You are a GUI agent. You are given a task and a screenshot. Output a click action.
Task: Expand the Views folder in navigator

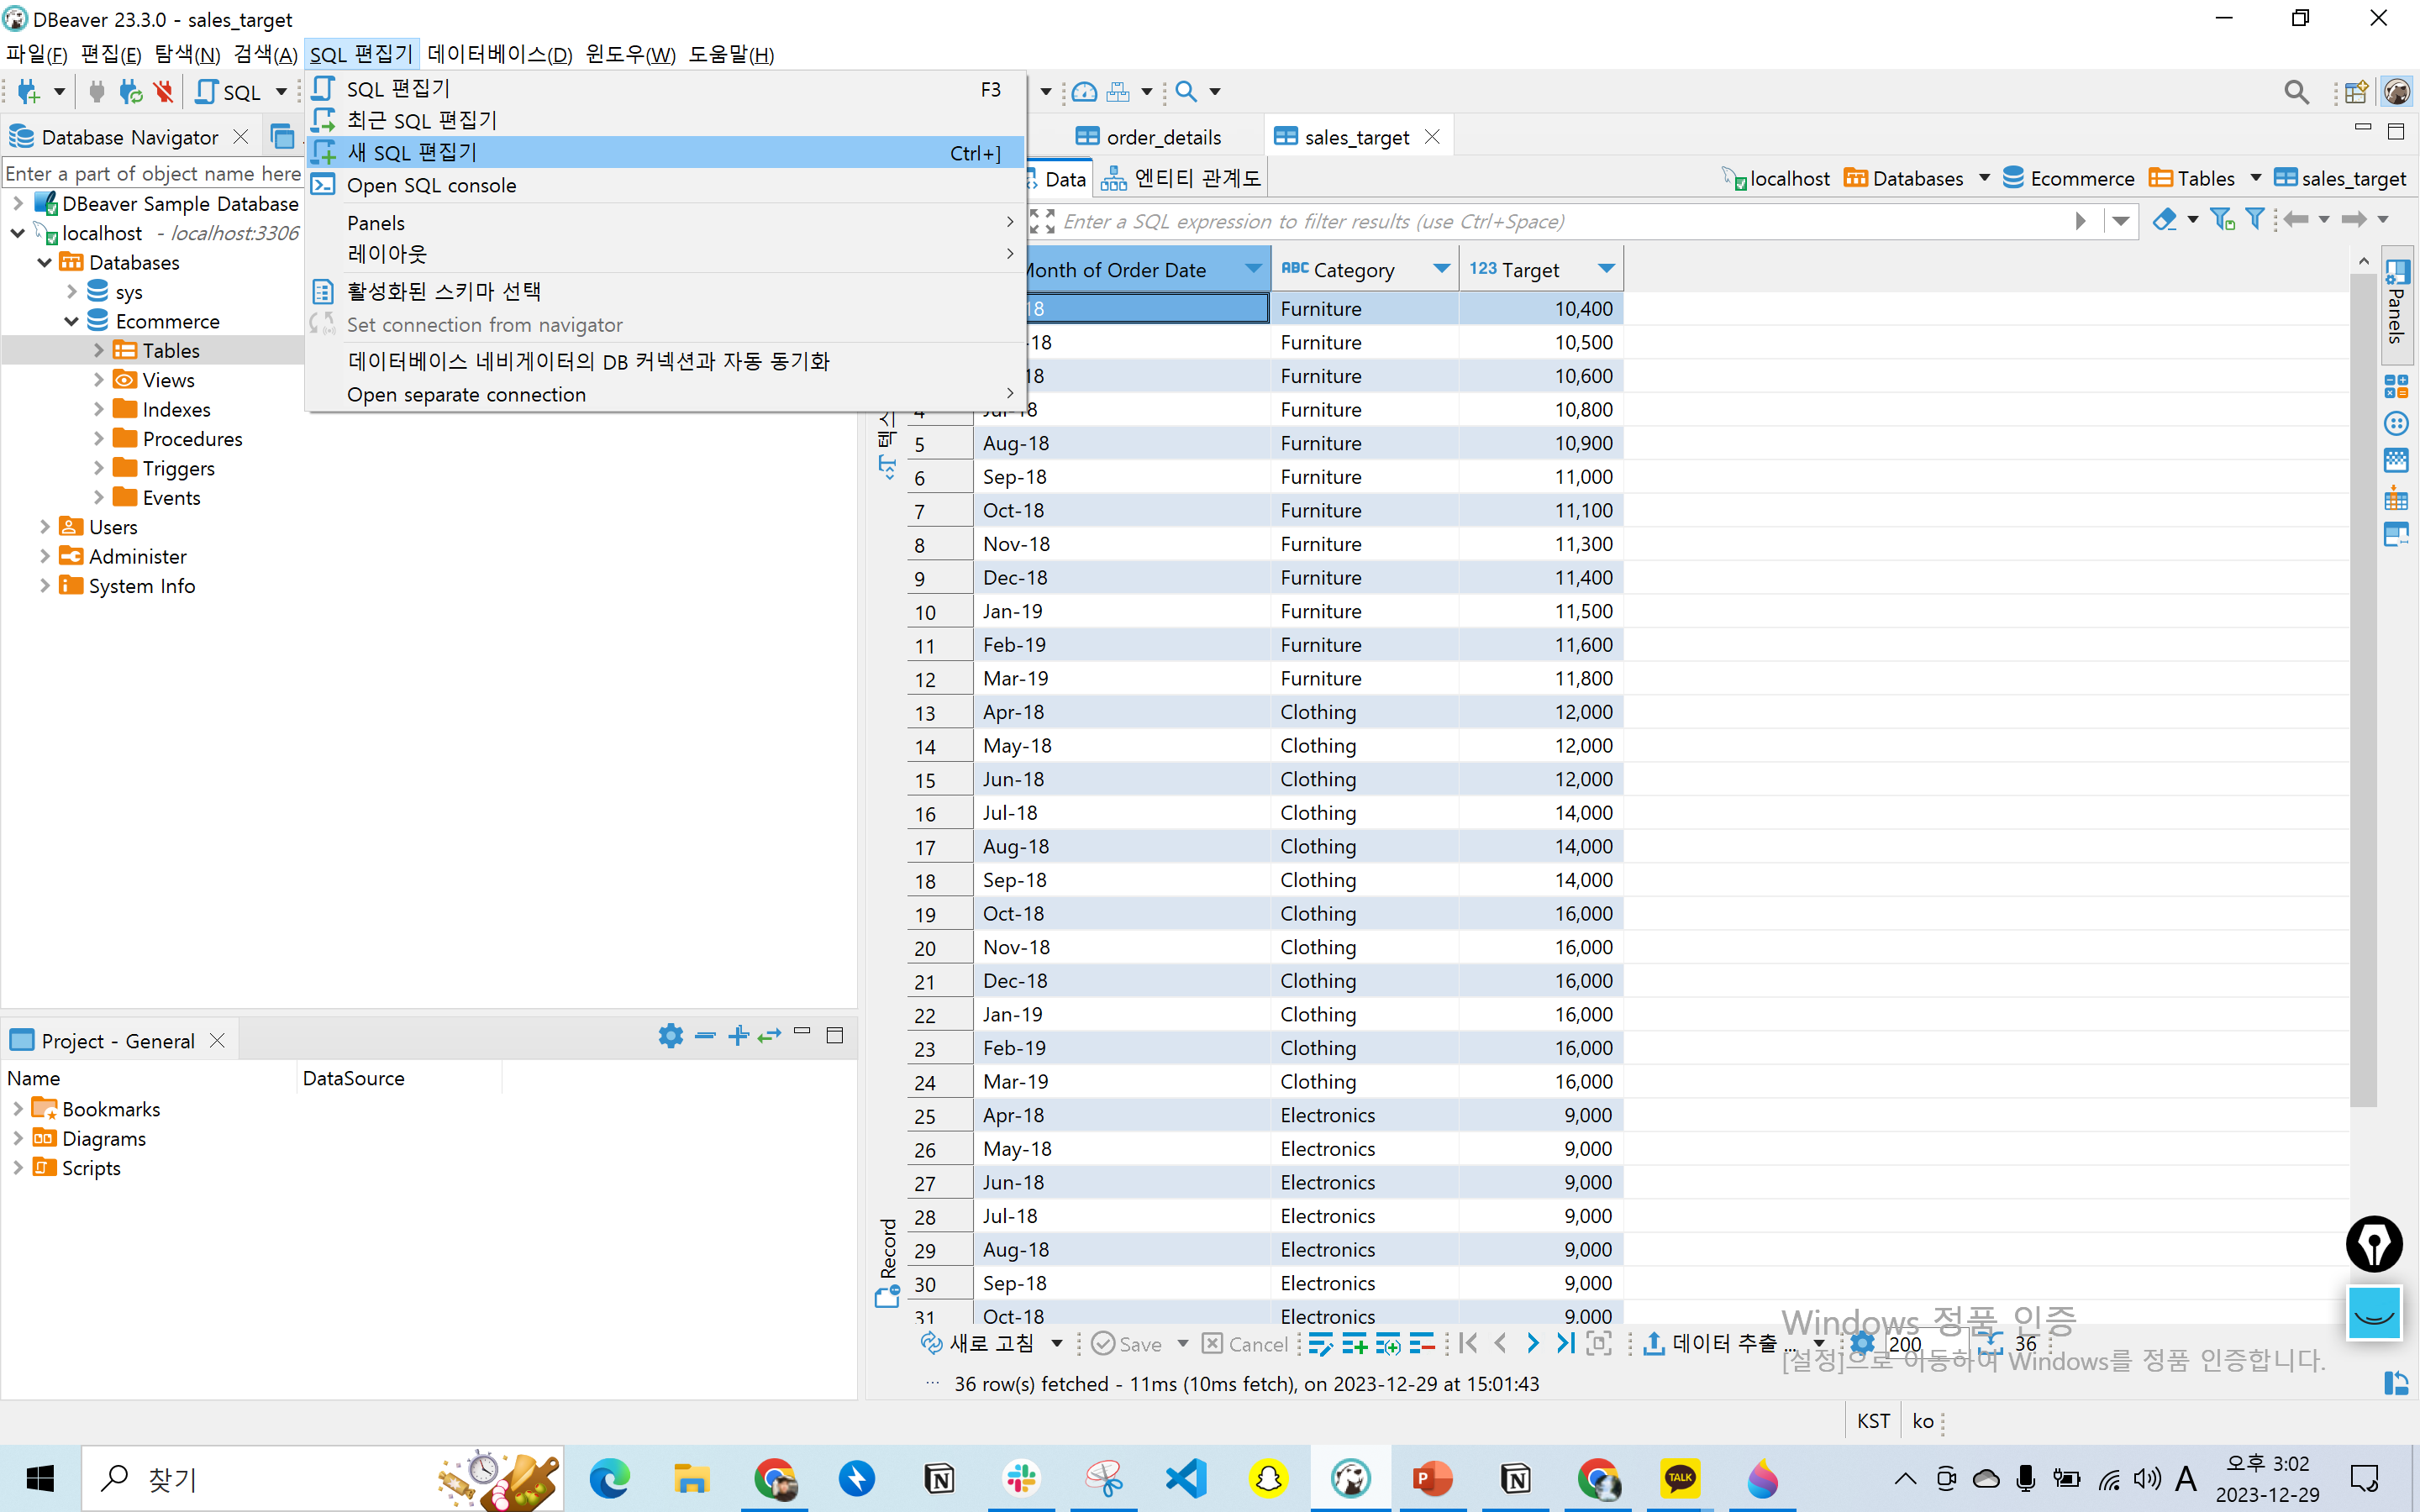click(98, 380)
